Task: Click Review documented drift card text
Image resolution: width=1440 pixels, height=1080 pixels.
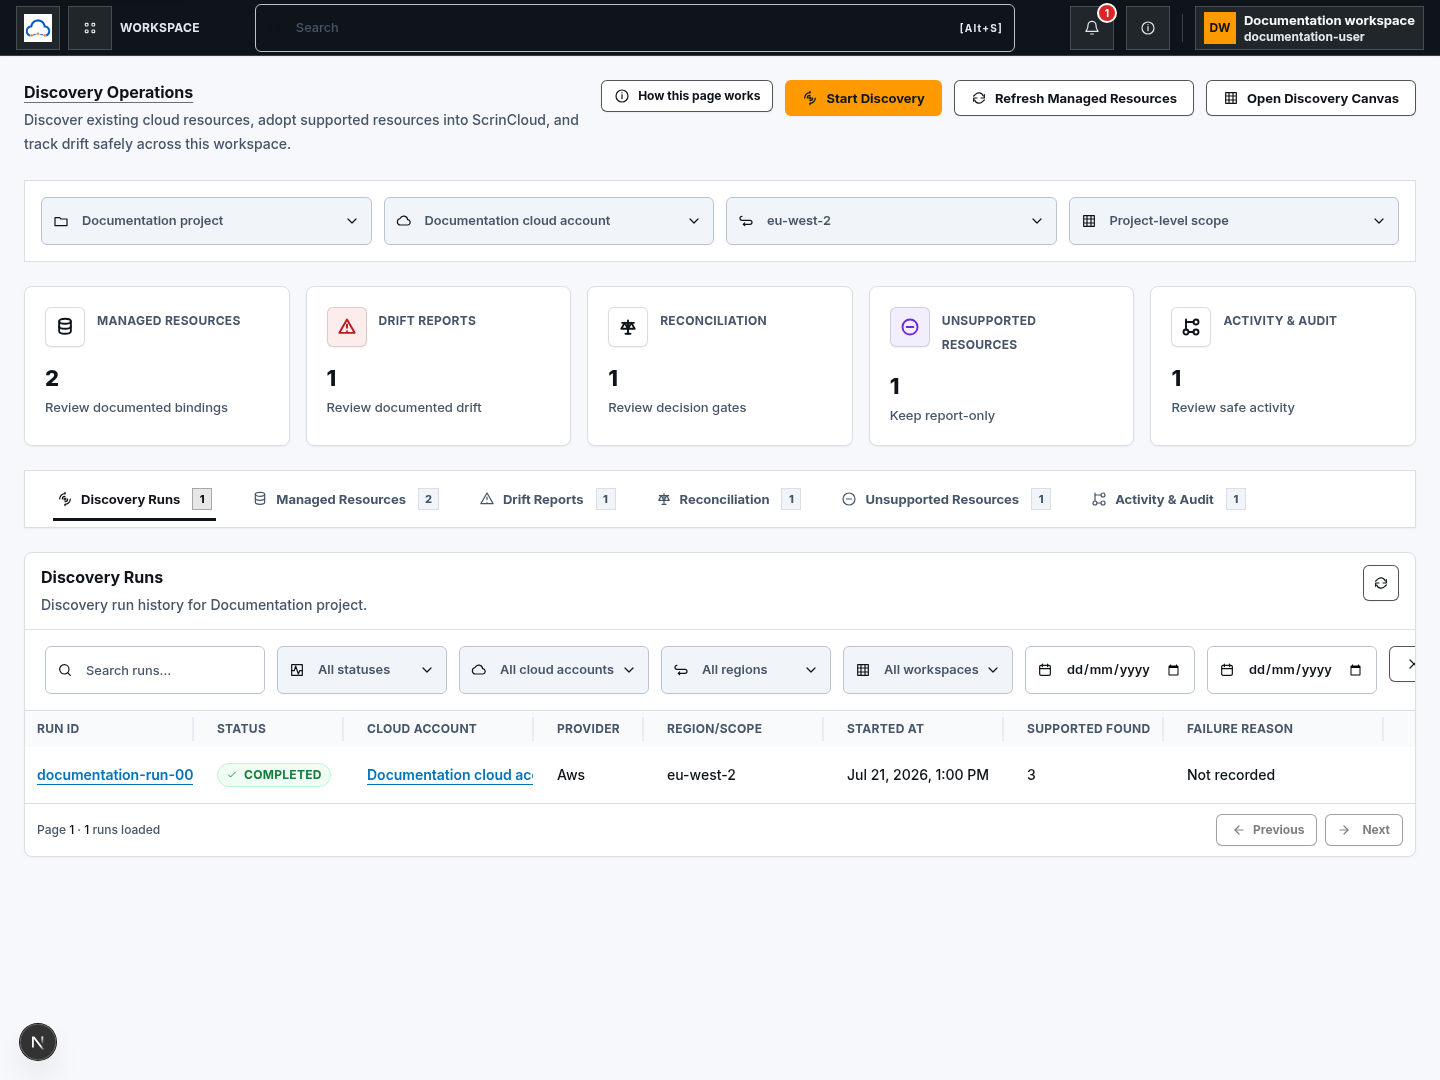Action: [x=404, y=408]
